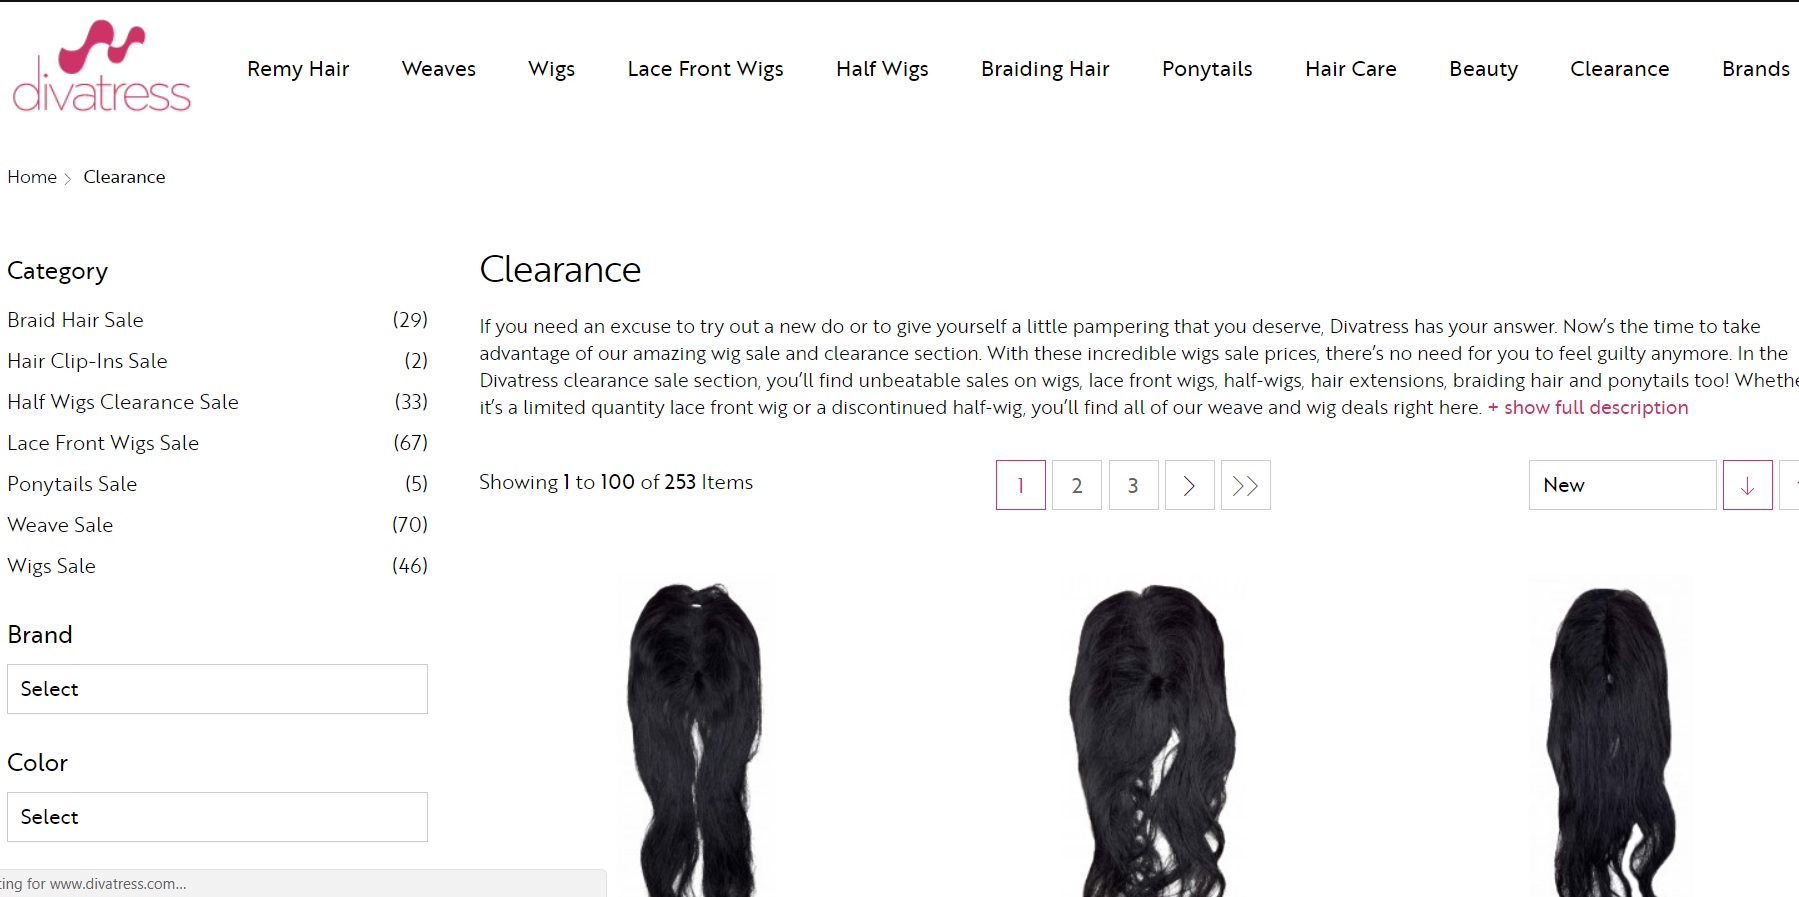Open the New sort order dropdown
Image resolution: width=1799 pixels, height=897 pixels.
click(x=1622, y=485)
